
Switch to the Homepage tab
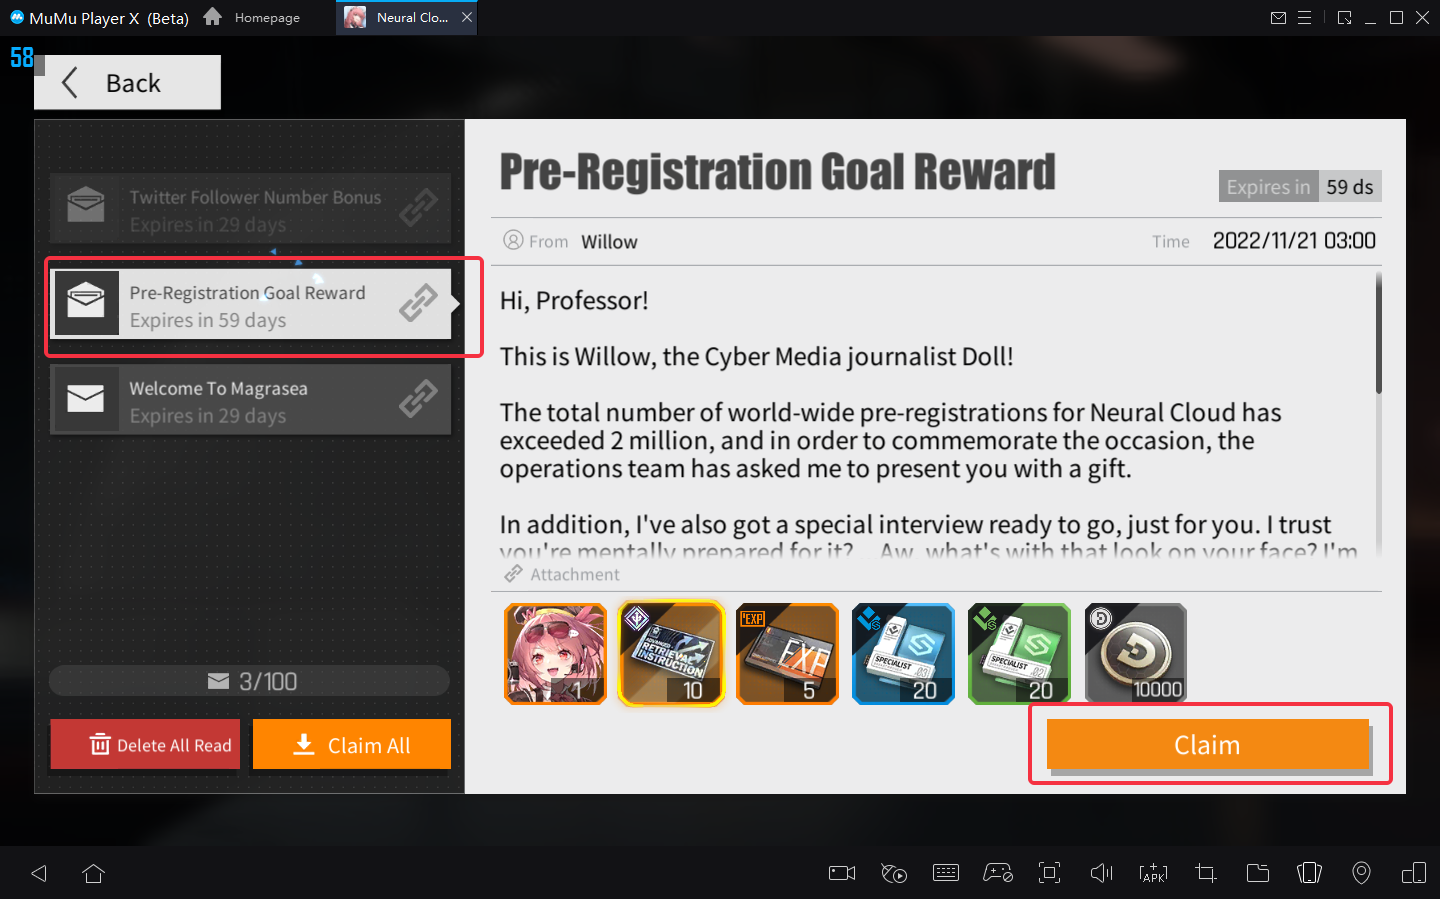click(252, 17)
